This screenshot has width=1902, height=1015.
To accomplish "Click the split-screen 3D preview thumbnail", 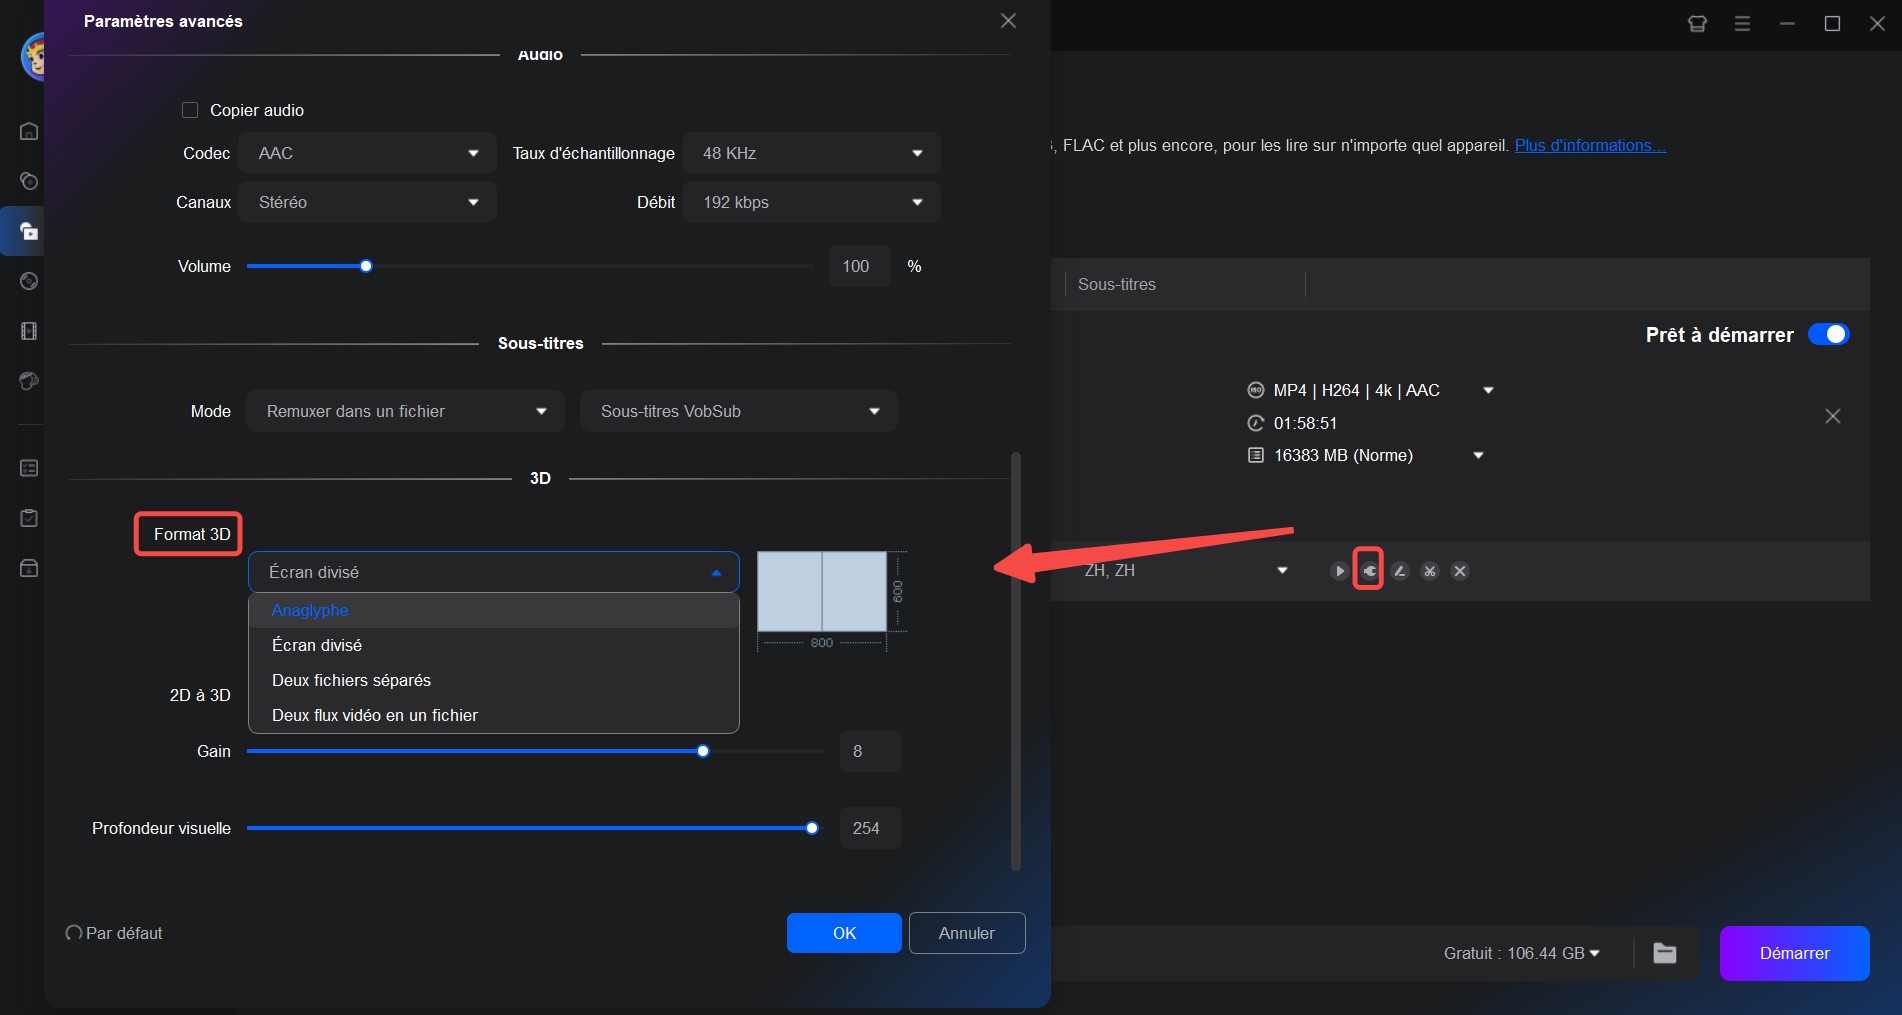I will 822,591.
